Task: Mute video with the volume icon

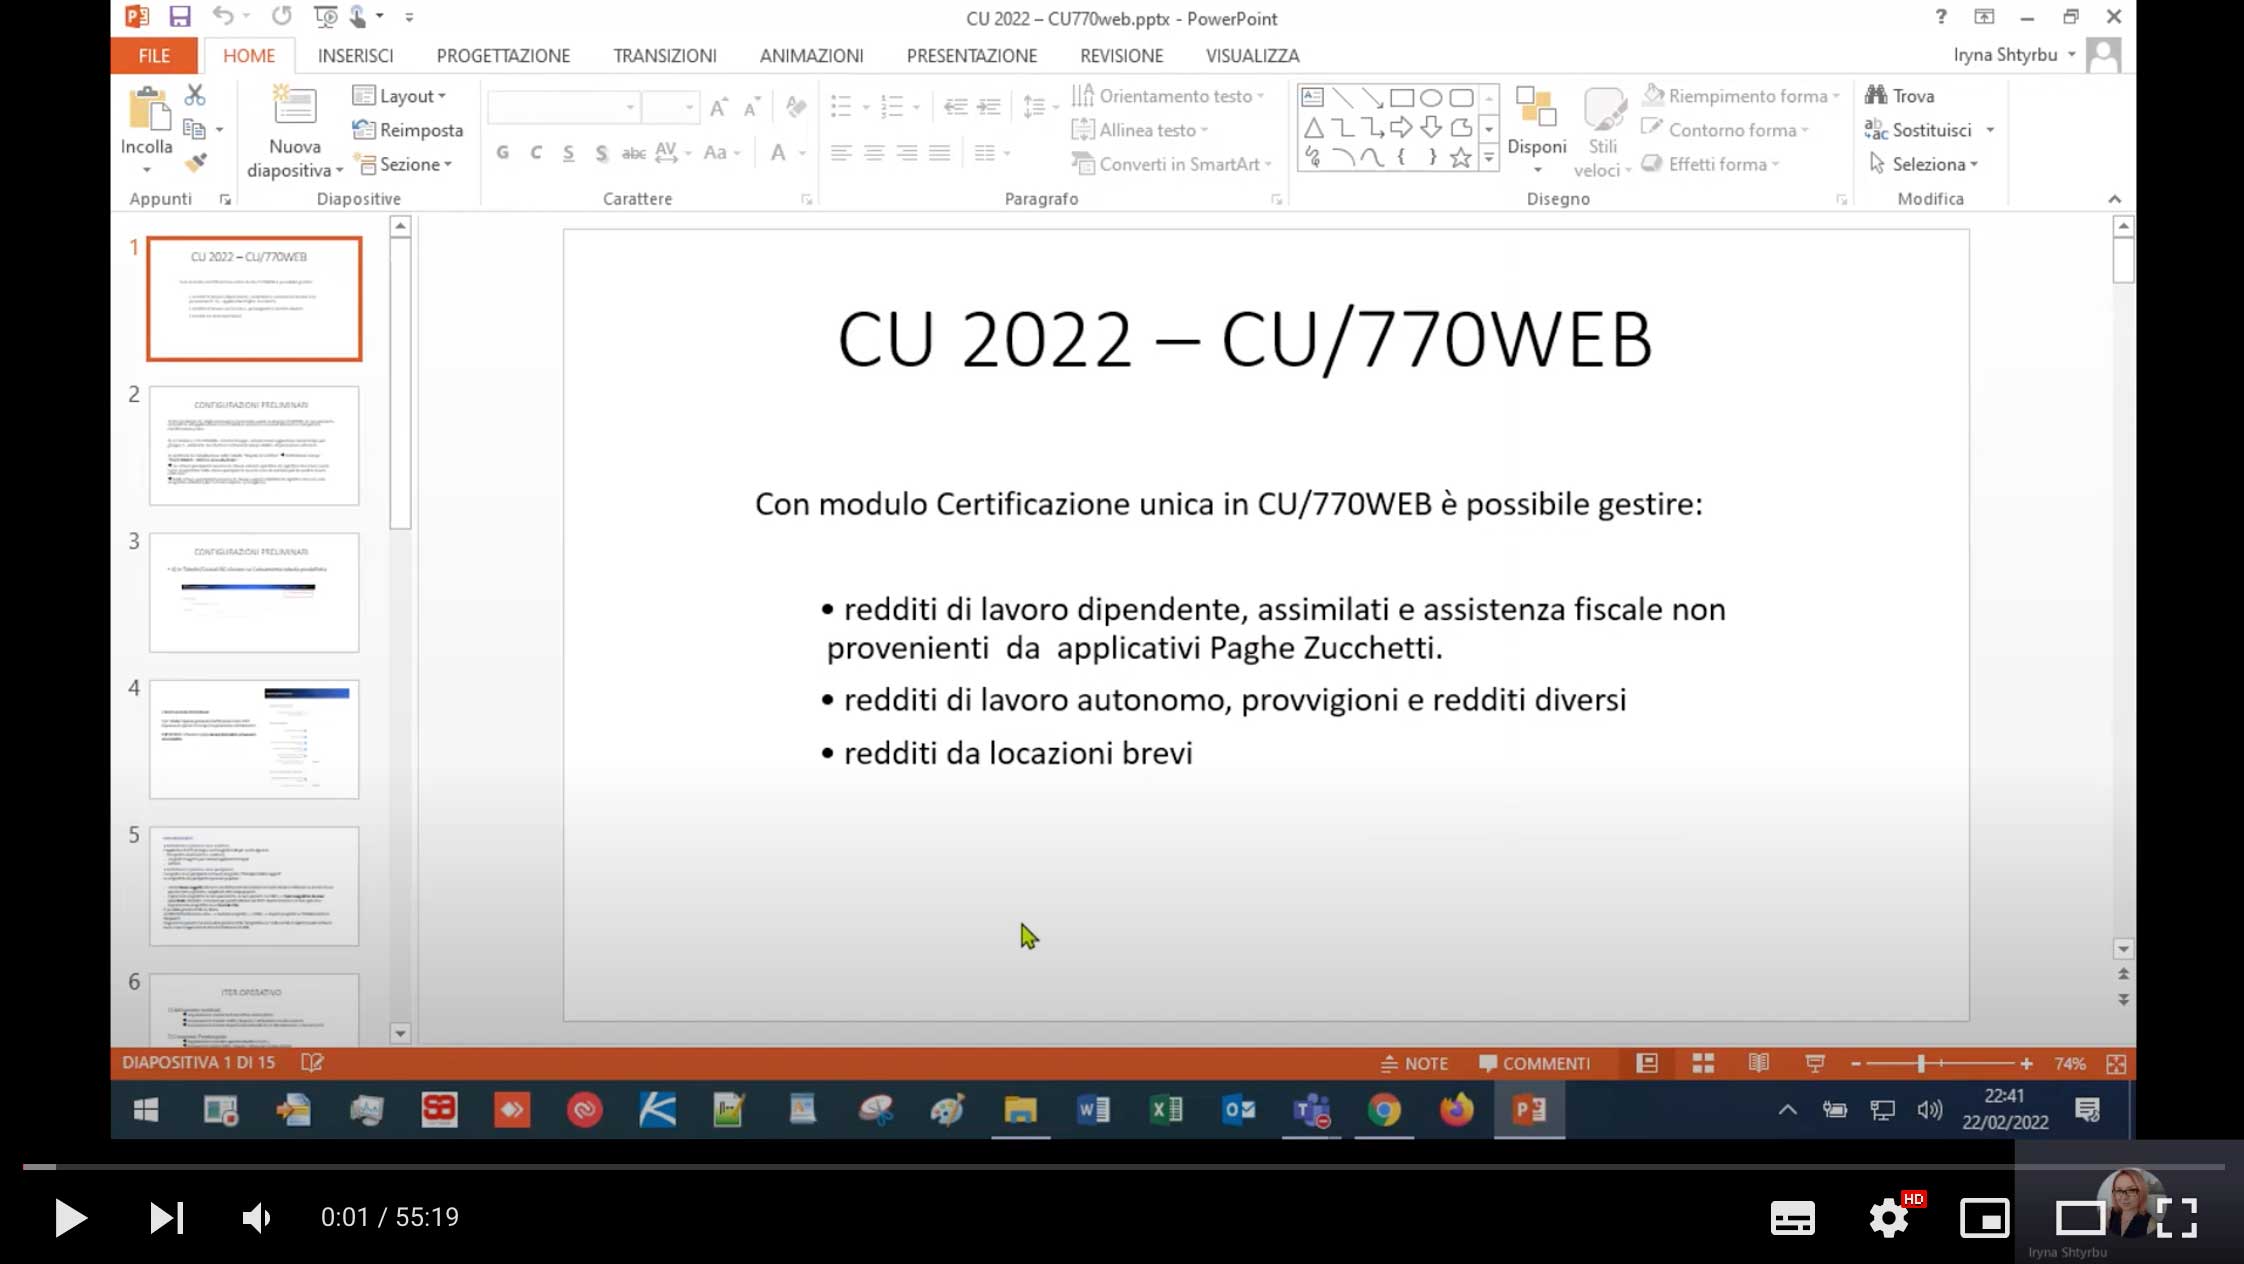Action: click(257, 1217)
